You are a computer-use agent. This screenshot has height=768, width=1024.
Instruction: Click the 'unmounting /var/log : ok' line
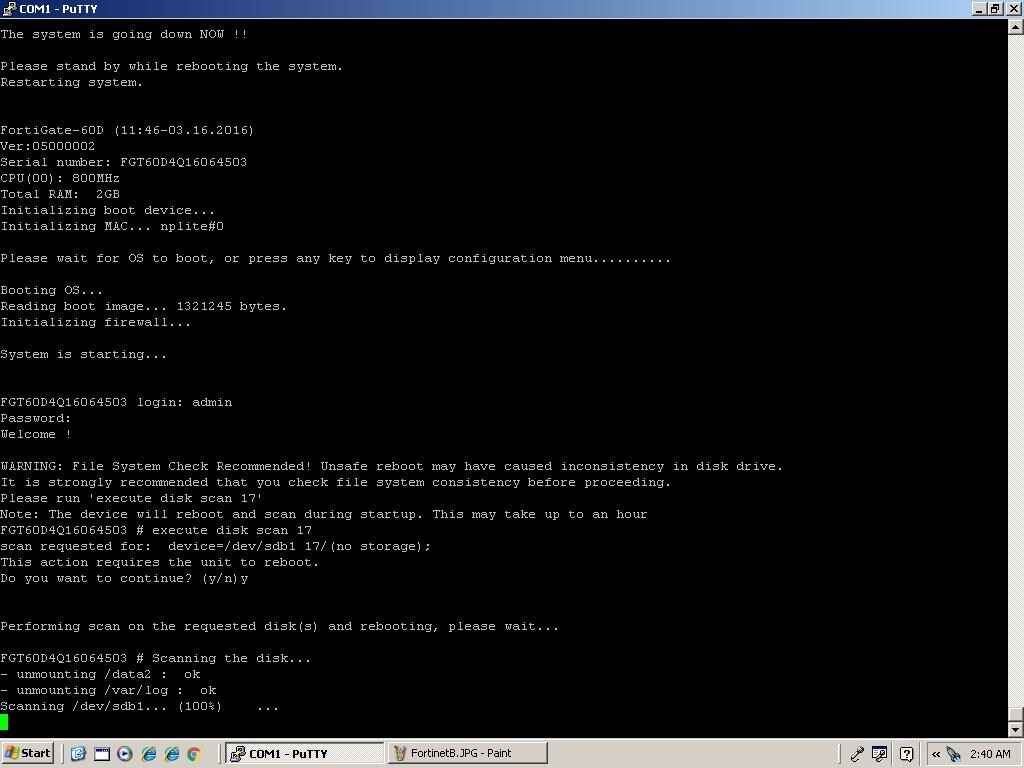point(108,690)
